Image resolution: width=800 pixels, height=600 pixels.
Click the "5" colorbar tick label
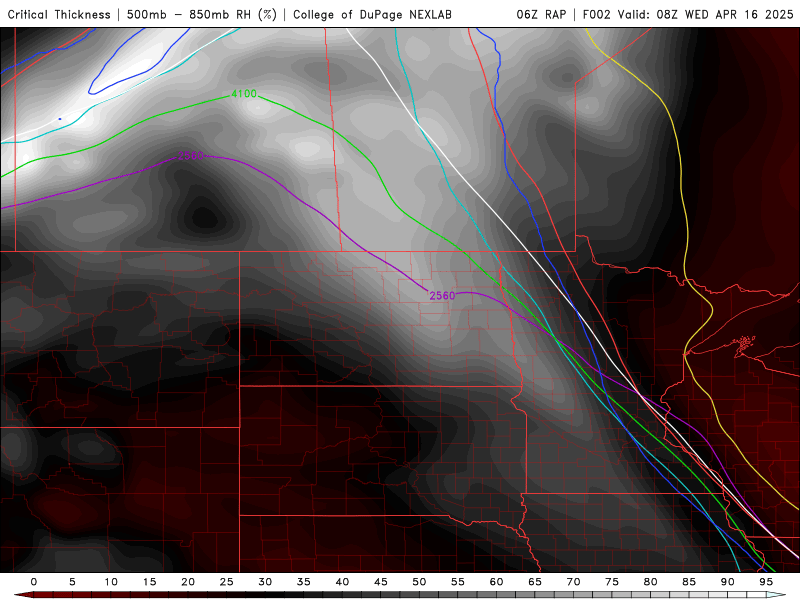pyautogui.click(x=72, y=582)
